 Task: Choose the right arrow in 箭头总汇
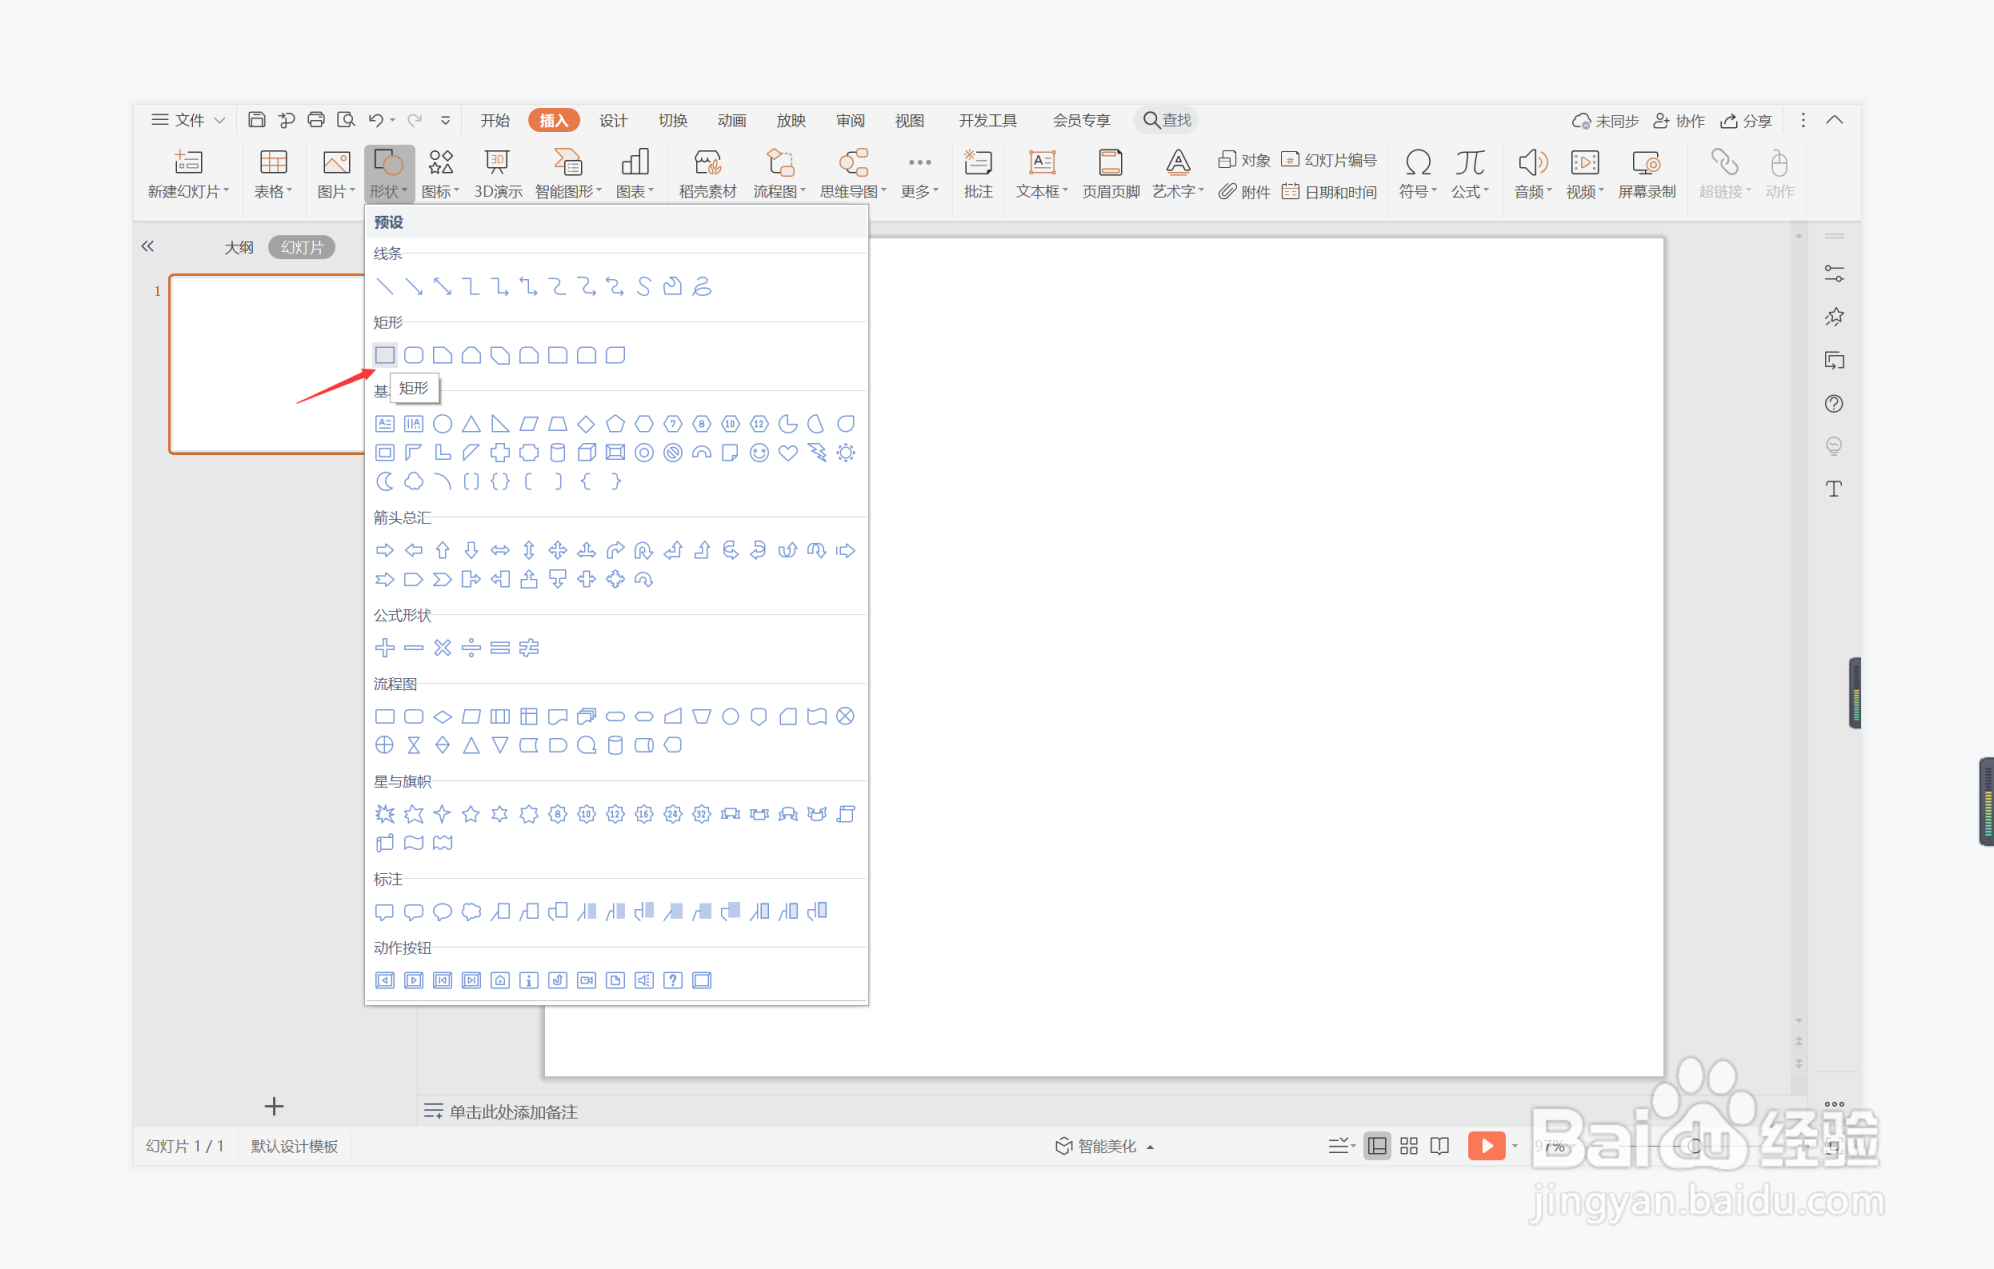click(385, 550)
